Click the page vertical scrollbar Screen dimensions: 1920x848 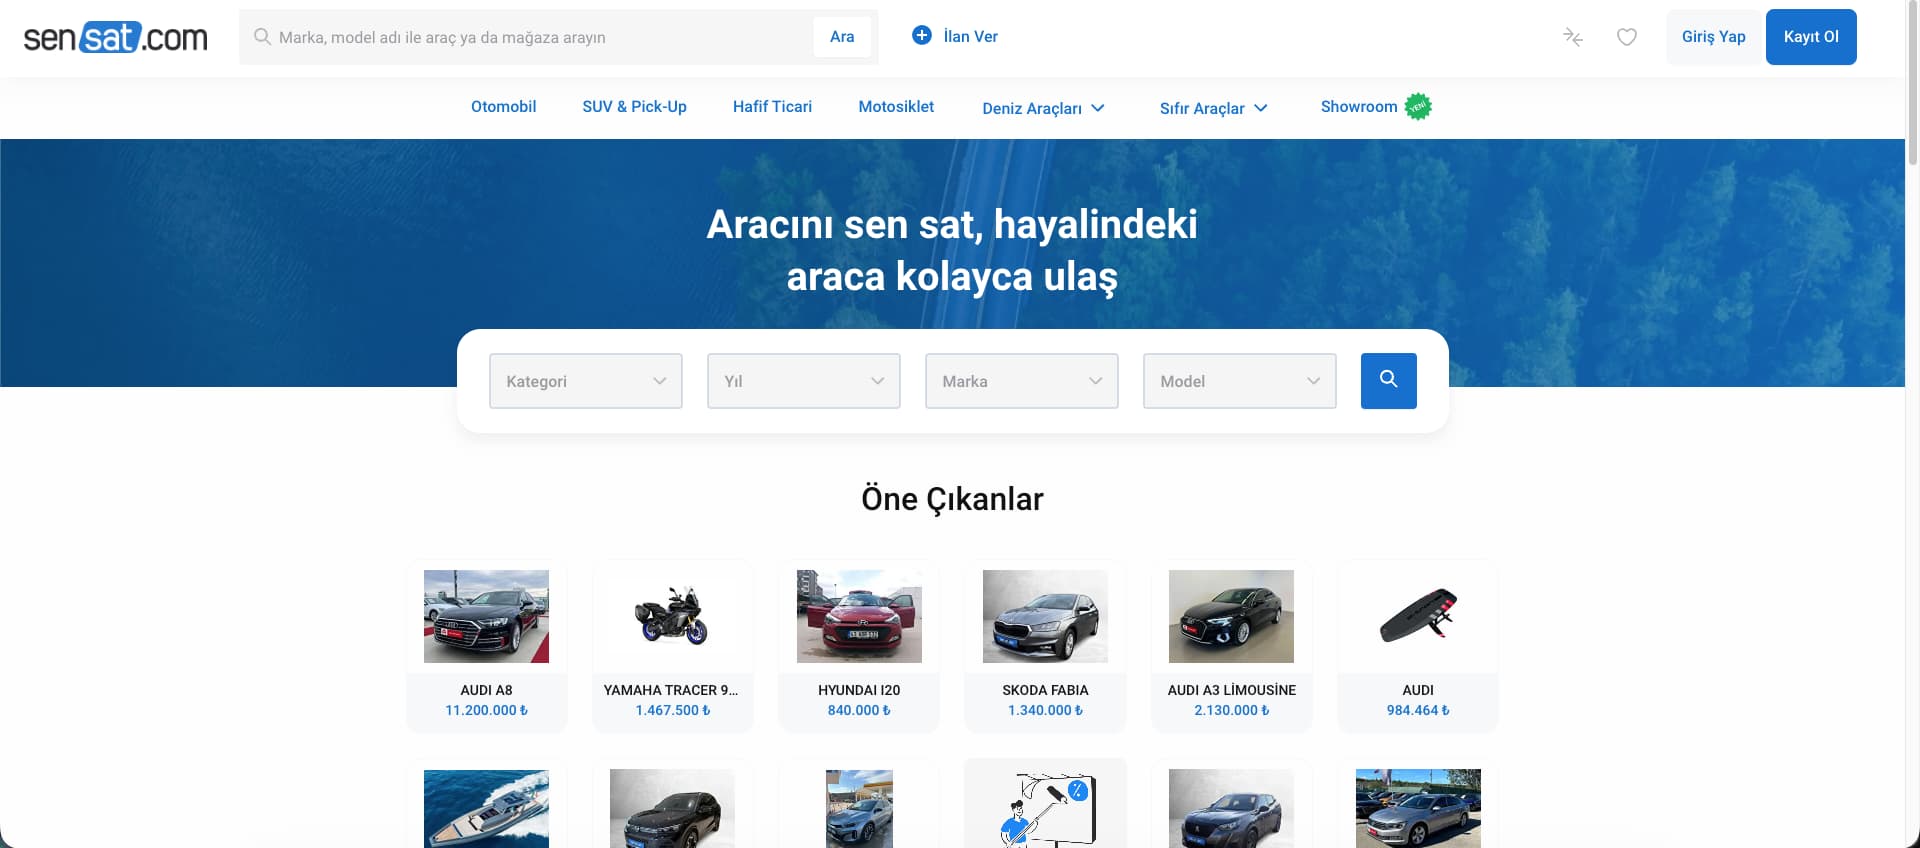[x=1912, y=82]
